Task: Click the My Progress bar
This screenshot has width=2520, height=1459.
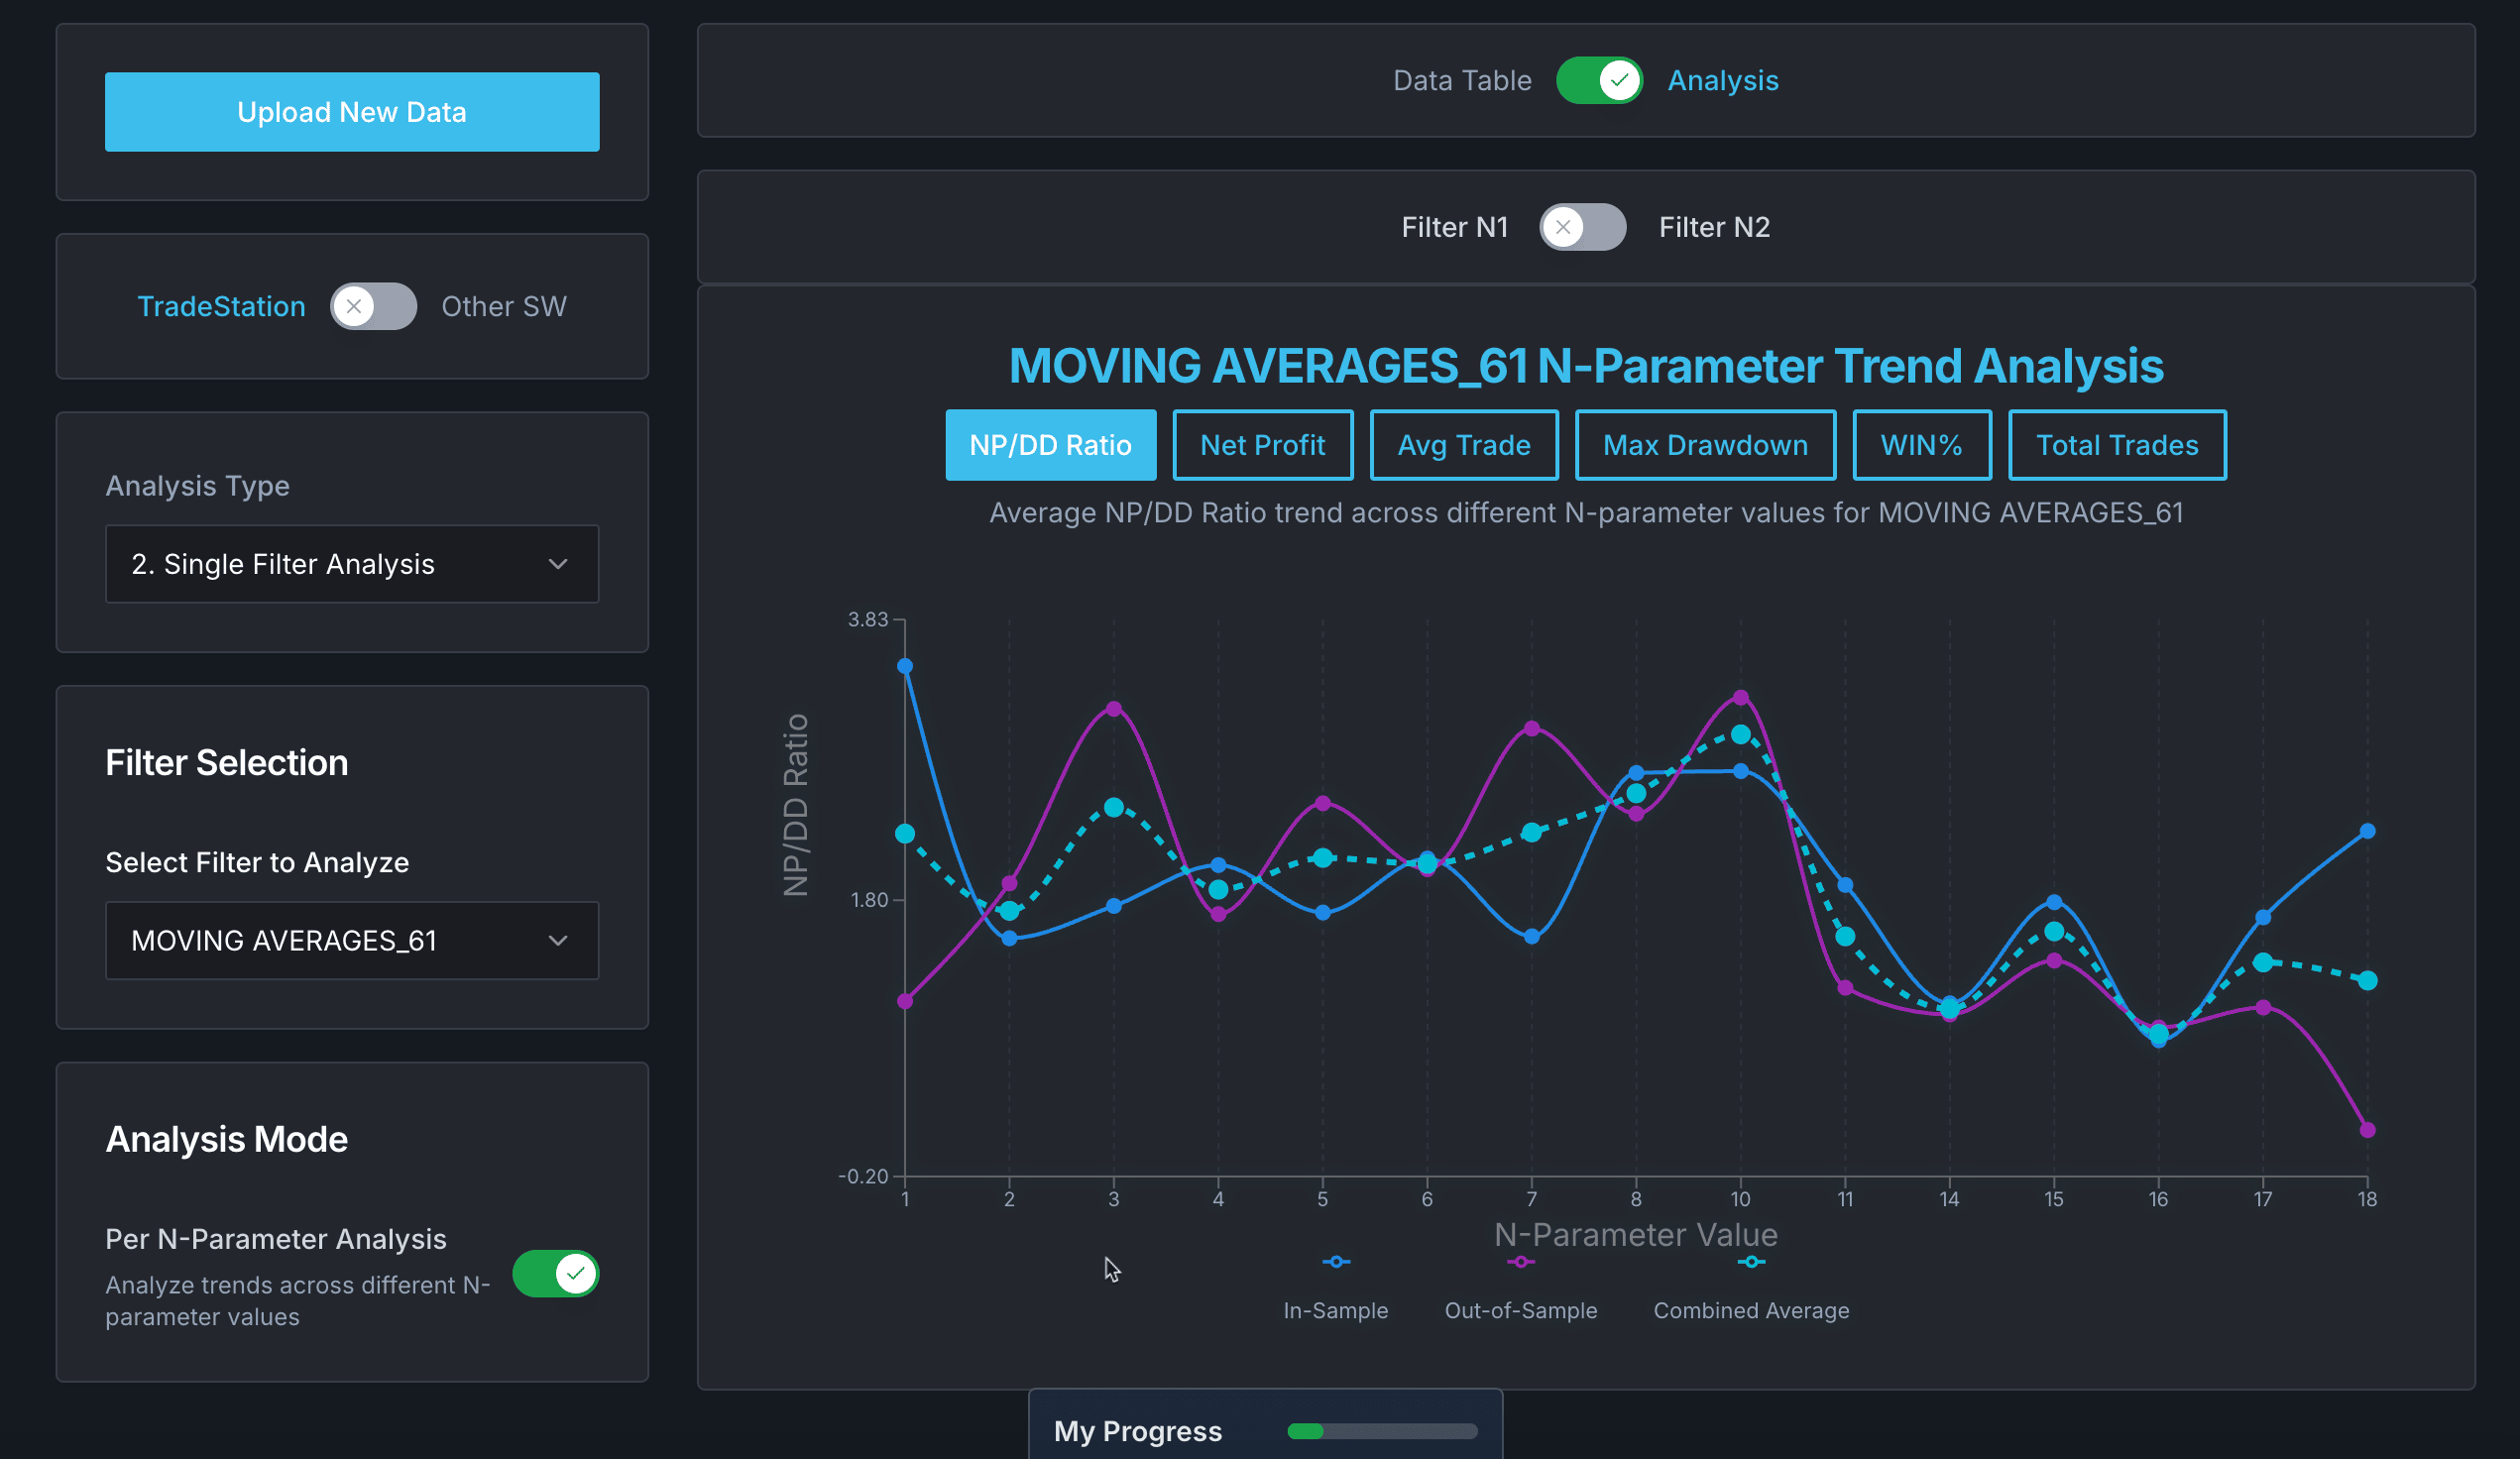Action: 1382,1431
